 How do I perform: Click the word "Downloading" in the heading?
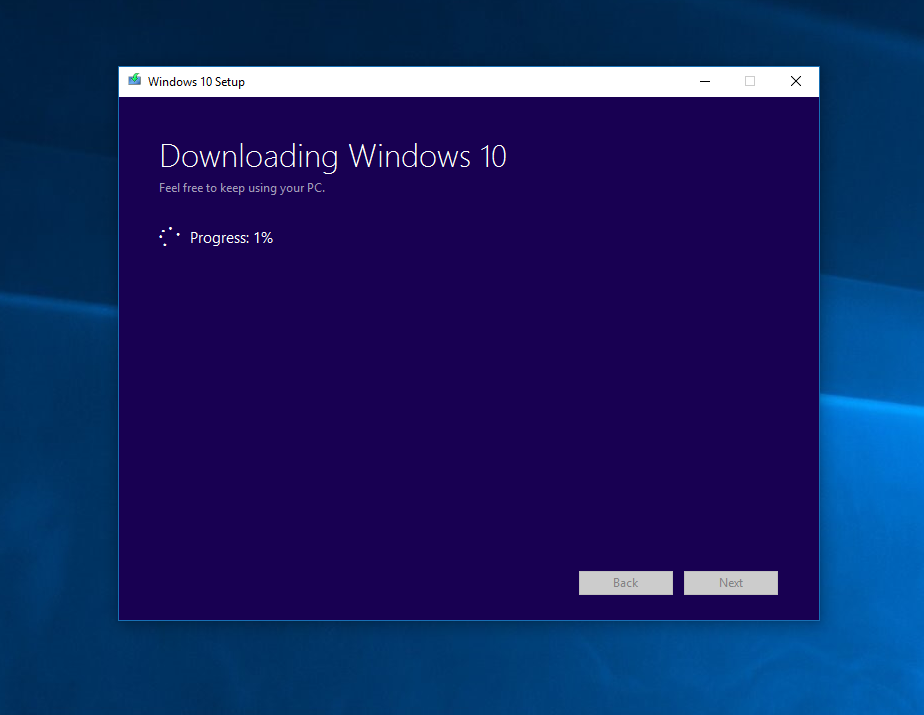tap(249, 157)
